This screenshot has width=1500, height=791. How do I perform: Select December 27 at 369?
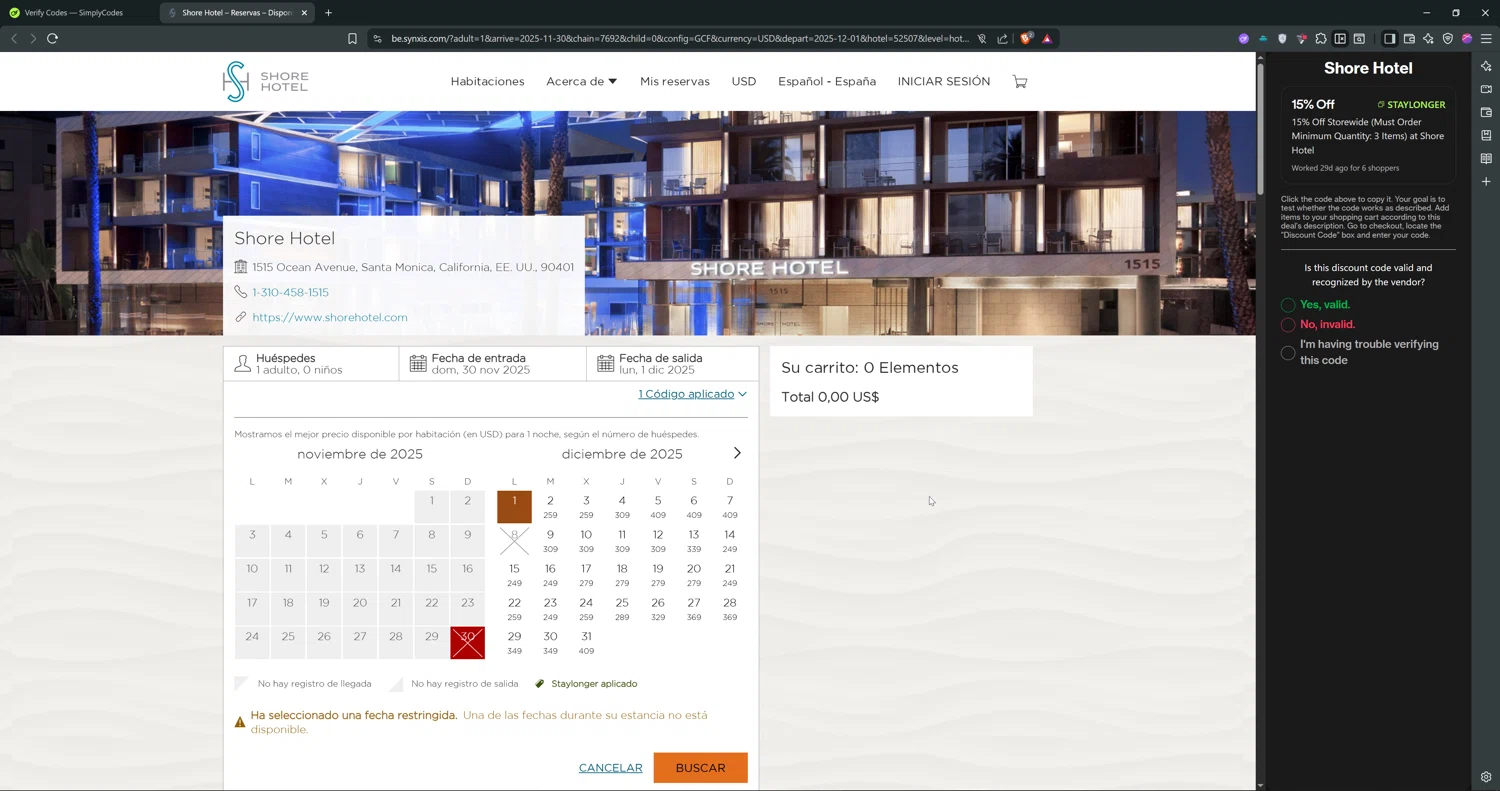(694, 608)
